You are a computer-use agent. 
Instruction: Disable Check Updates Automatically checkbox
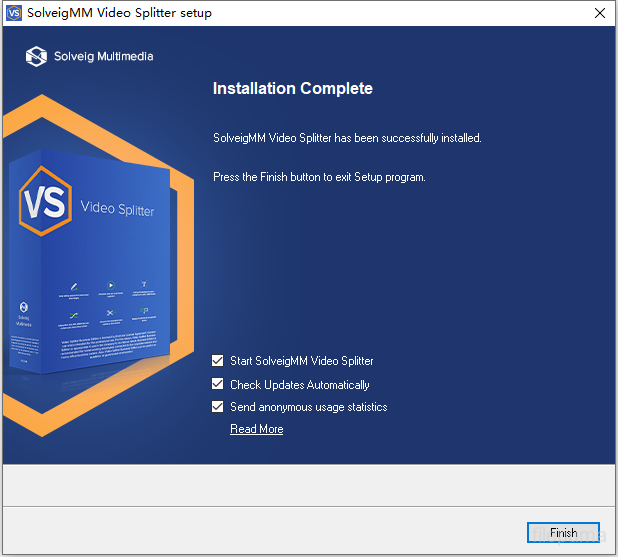click(x=218, y=384)
